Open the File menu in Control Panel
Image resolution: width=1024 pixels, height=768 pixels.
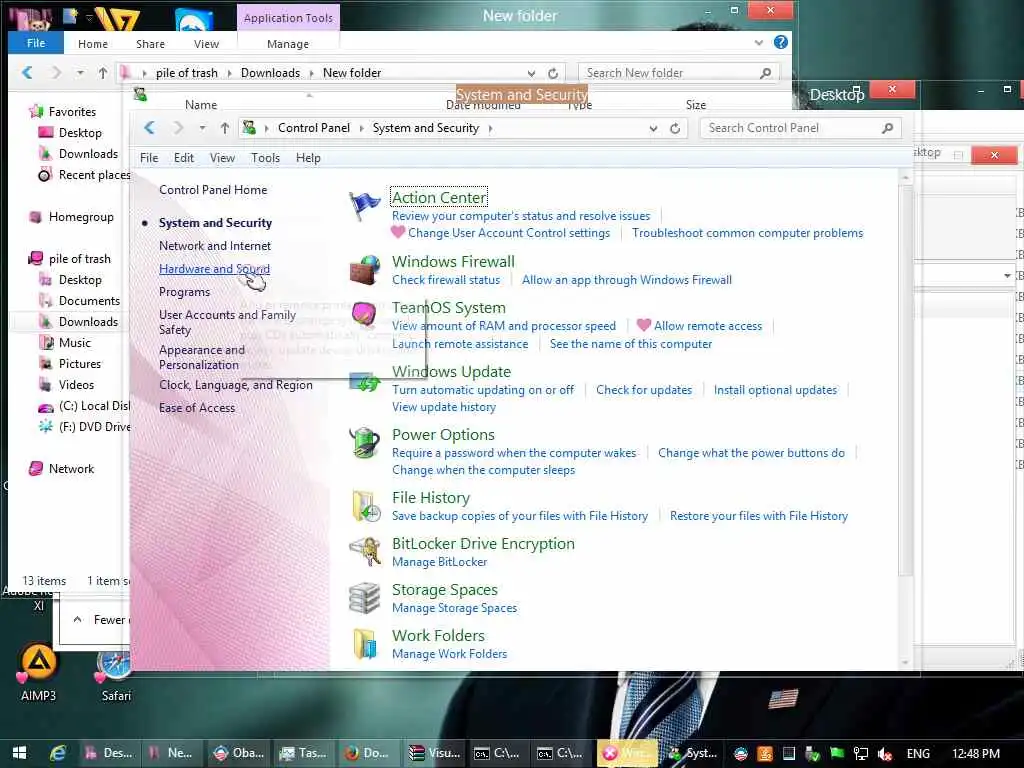149,158
